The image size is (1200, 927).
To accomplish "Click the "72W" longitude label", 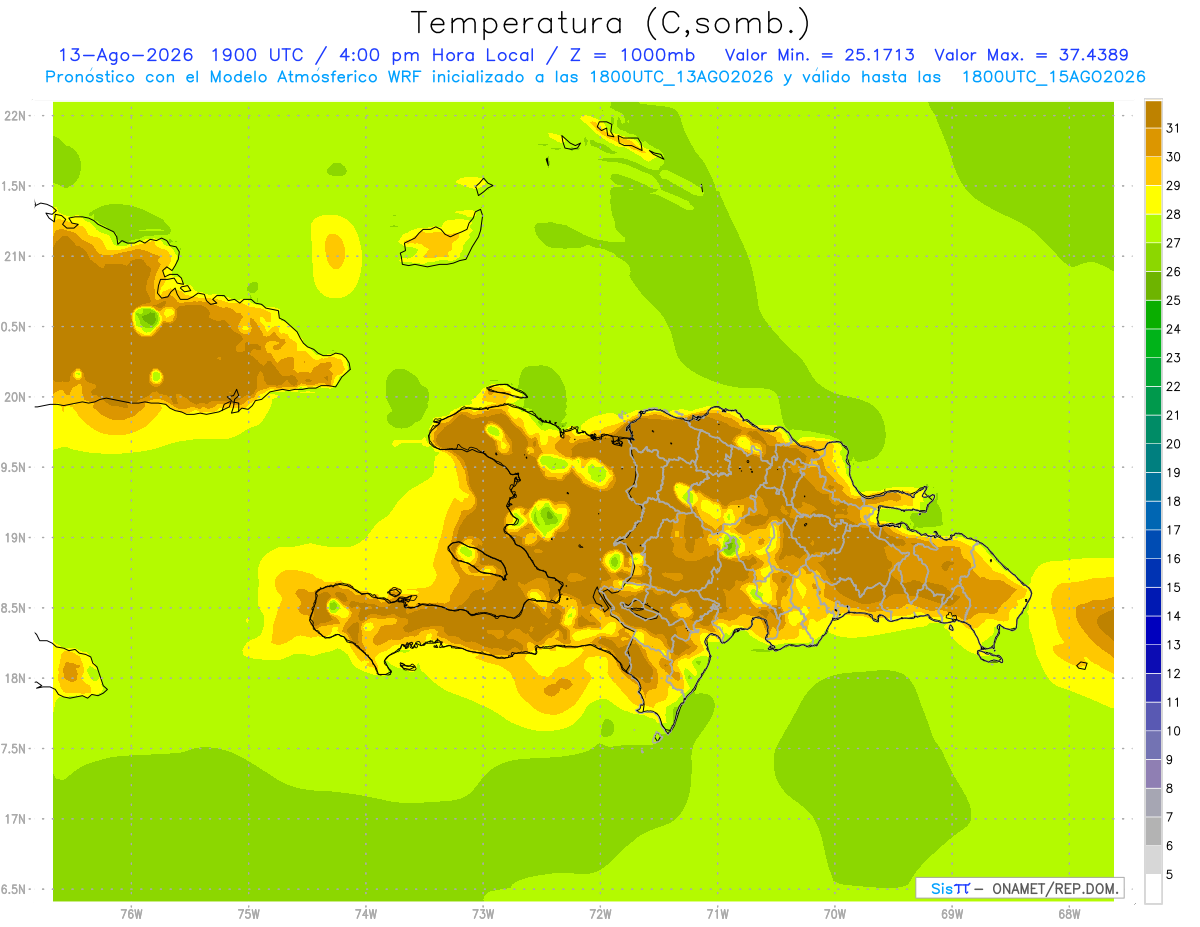I will click(x=600, y=914).
